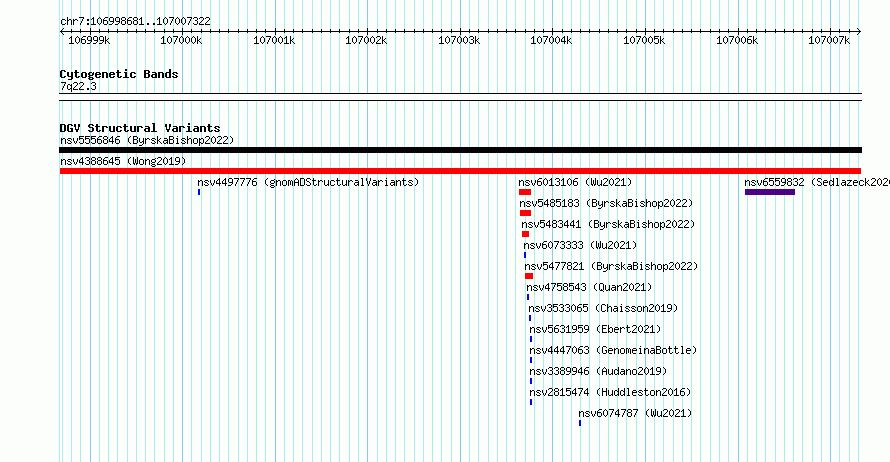Click the 107000k ruler tick label

point(181,40)
